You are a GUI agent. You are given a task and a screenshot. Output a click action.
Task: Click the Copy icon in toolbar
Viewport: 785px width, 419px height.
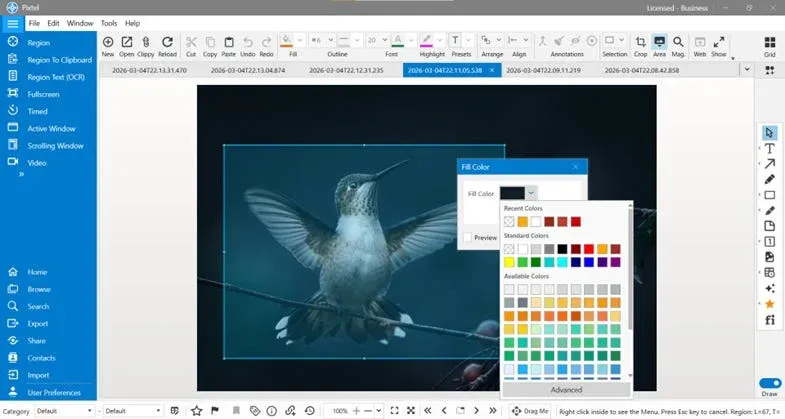pos(210,42)
